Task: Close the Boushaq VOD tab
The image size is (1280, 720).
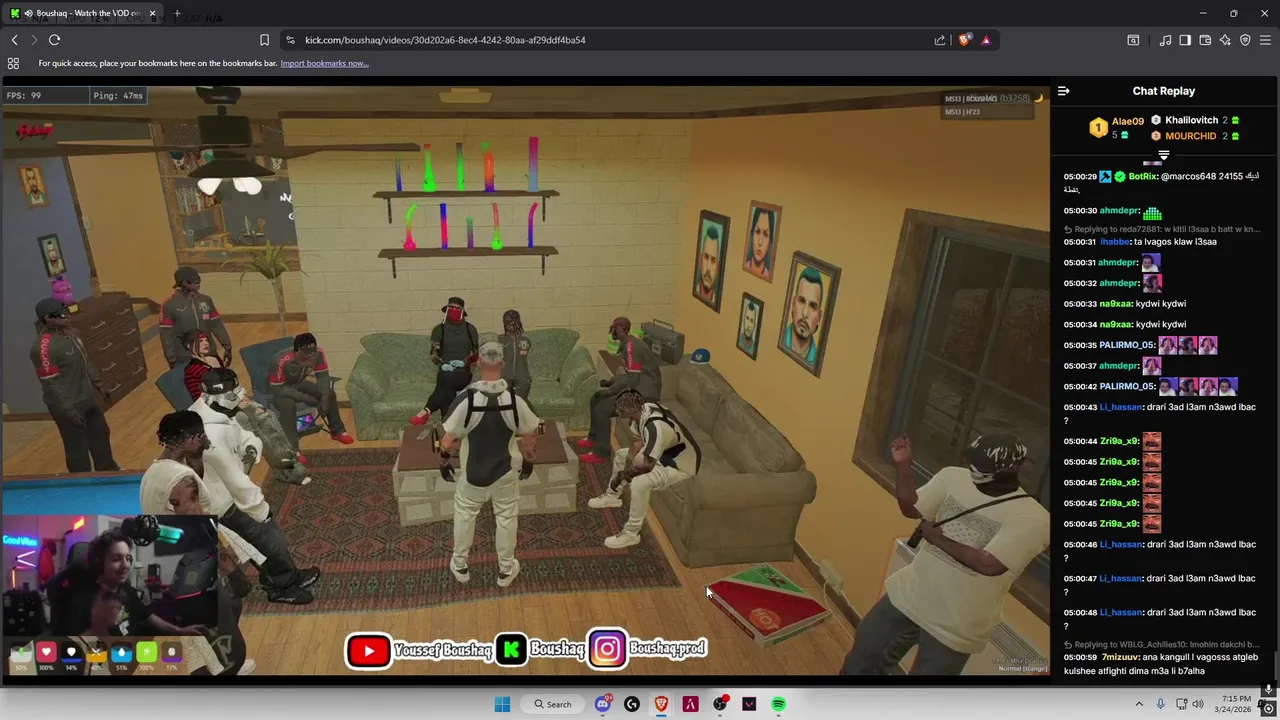Action: 152,13
